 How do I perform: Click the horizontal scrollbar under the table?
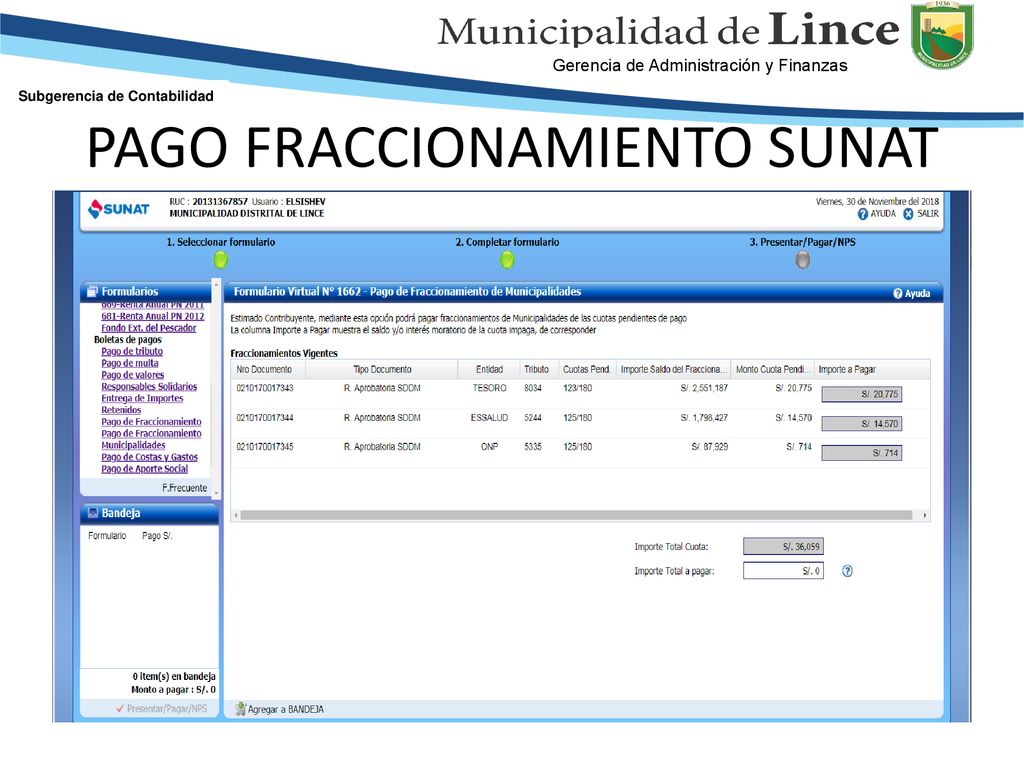pos(576,515)
